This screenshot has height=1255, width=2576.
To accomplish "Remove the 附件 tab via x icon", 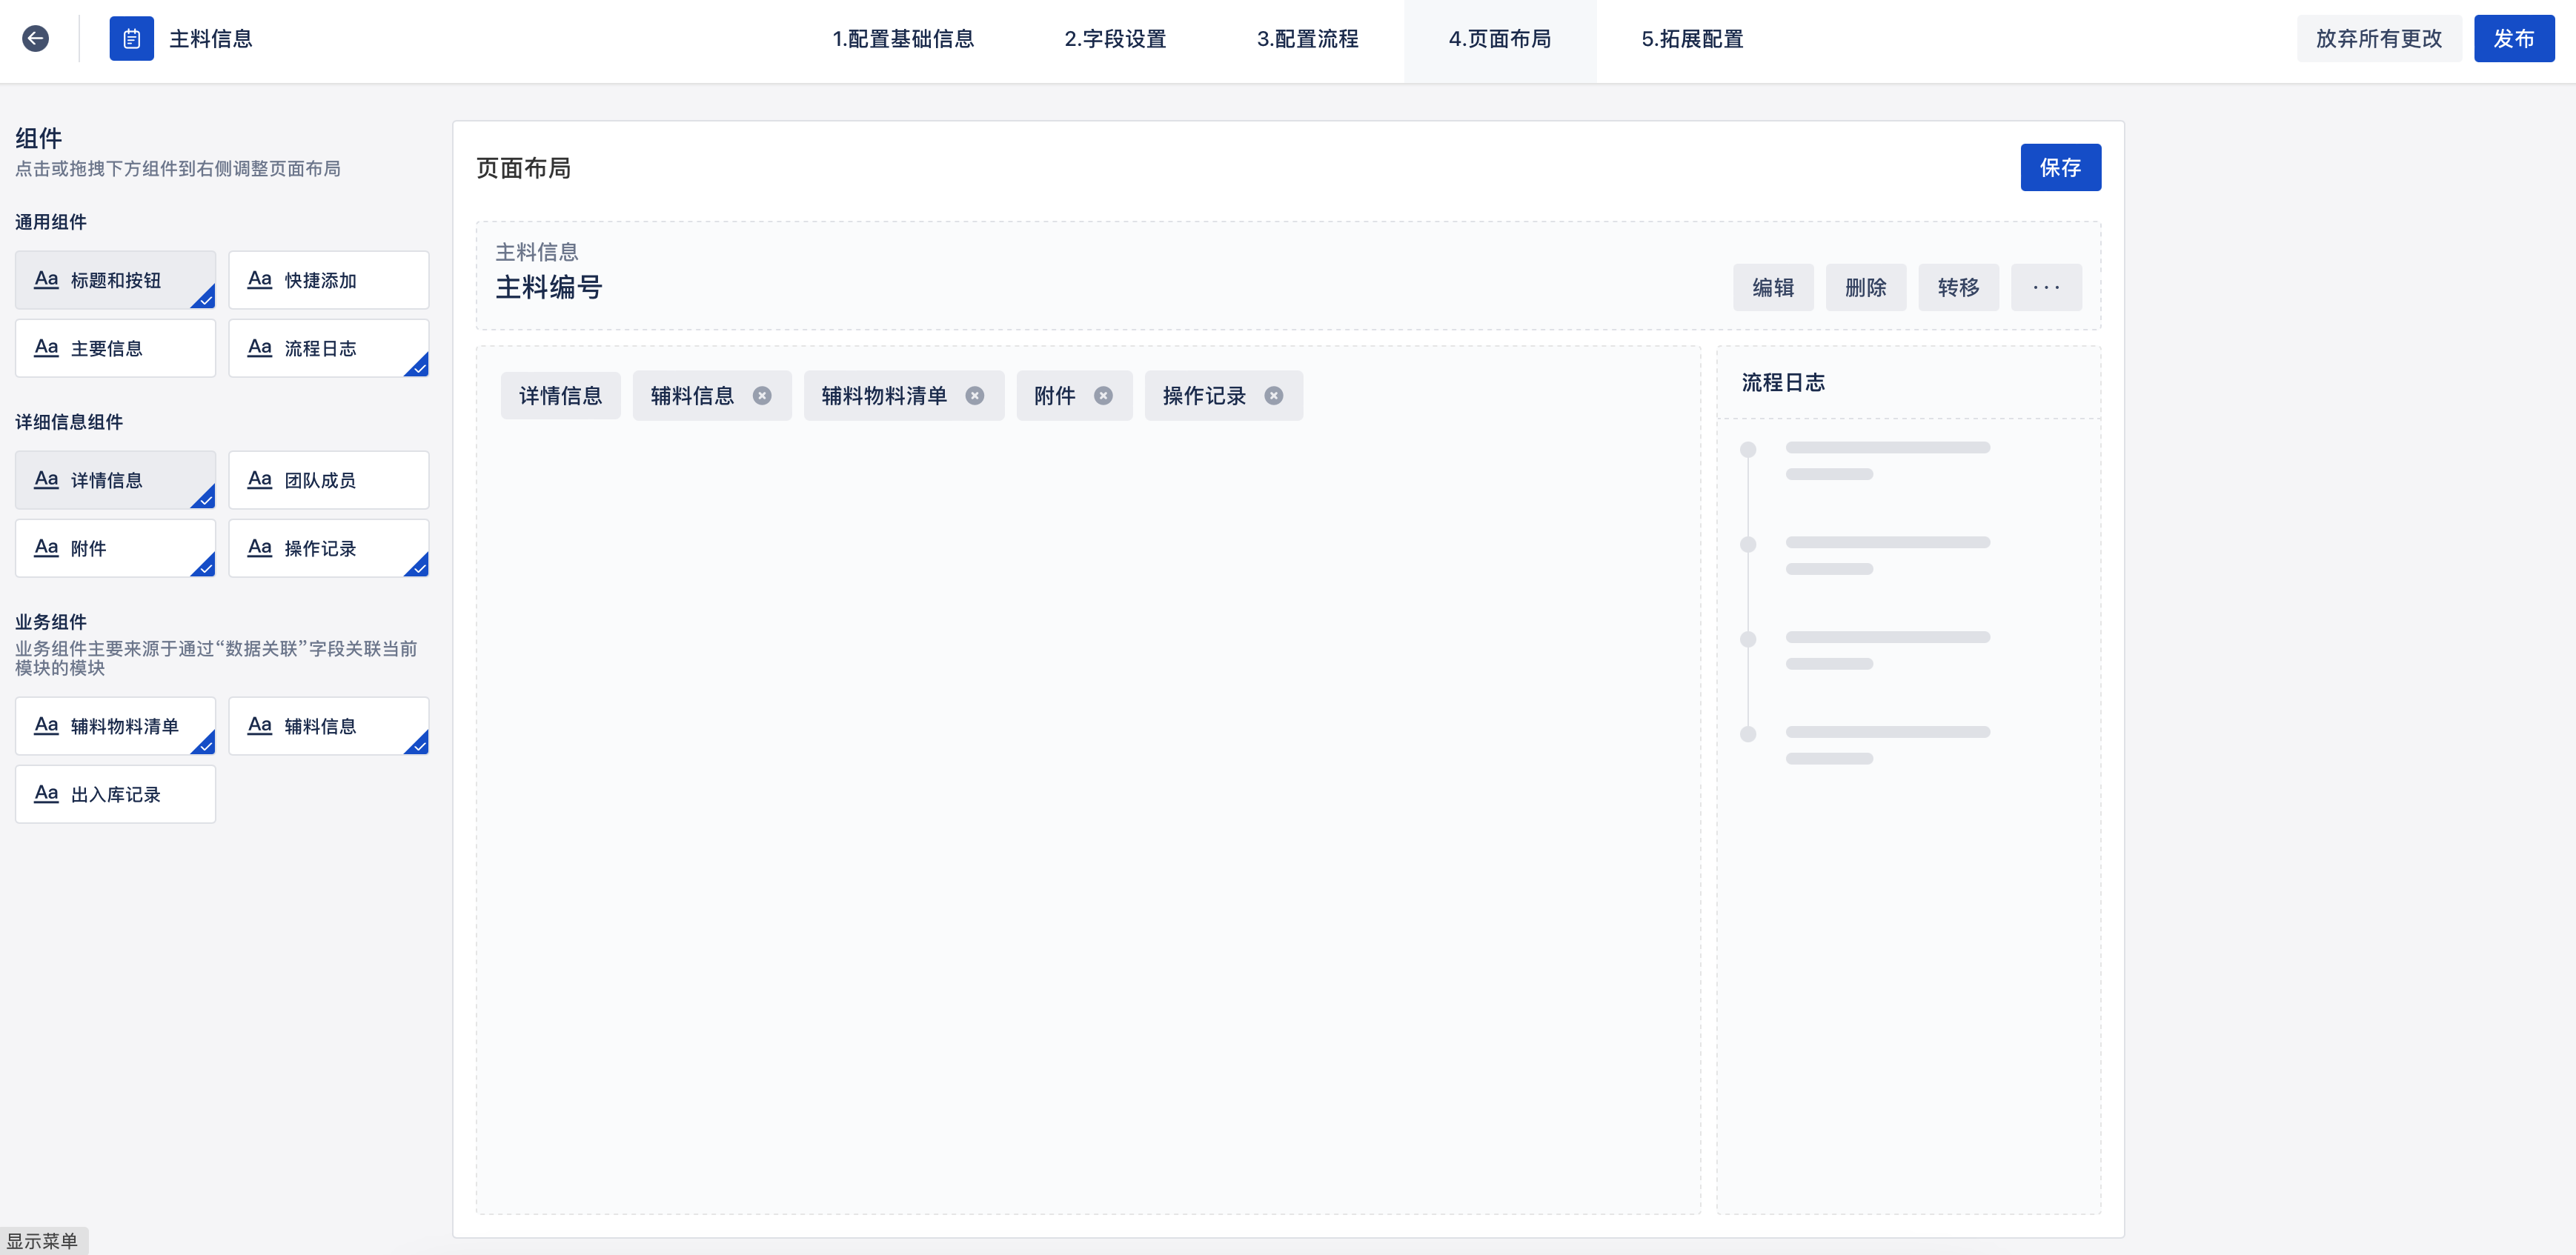I will pyautogui.click(x=1103, y=396).
